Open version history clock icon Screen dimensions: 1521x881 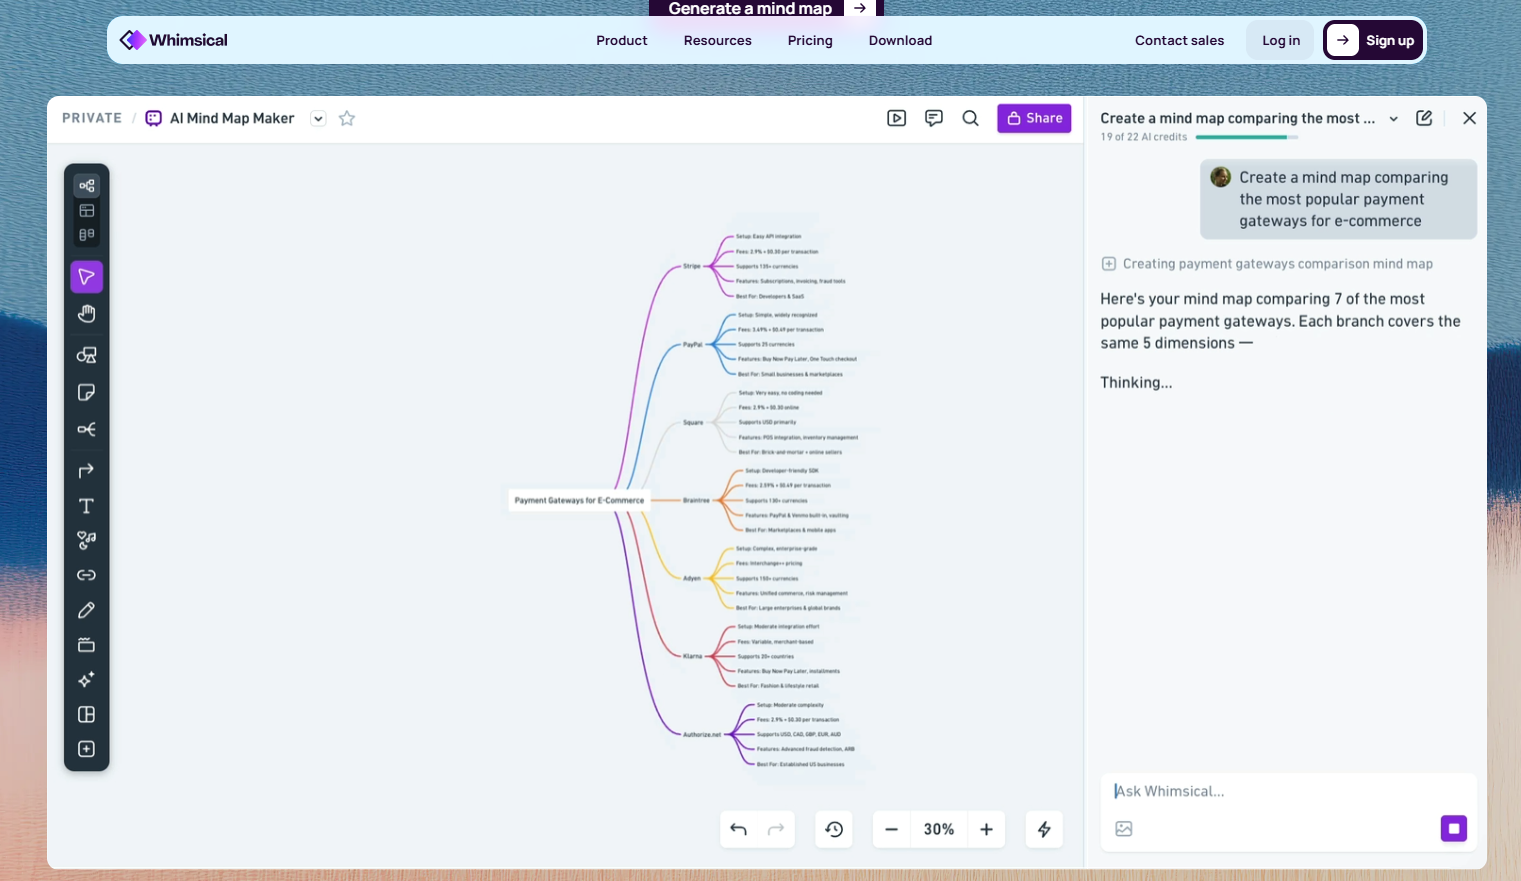[x=834, y=829]
